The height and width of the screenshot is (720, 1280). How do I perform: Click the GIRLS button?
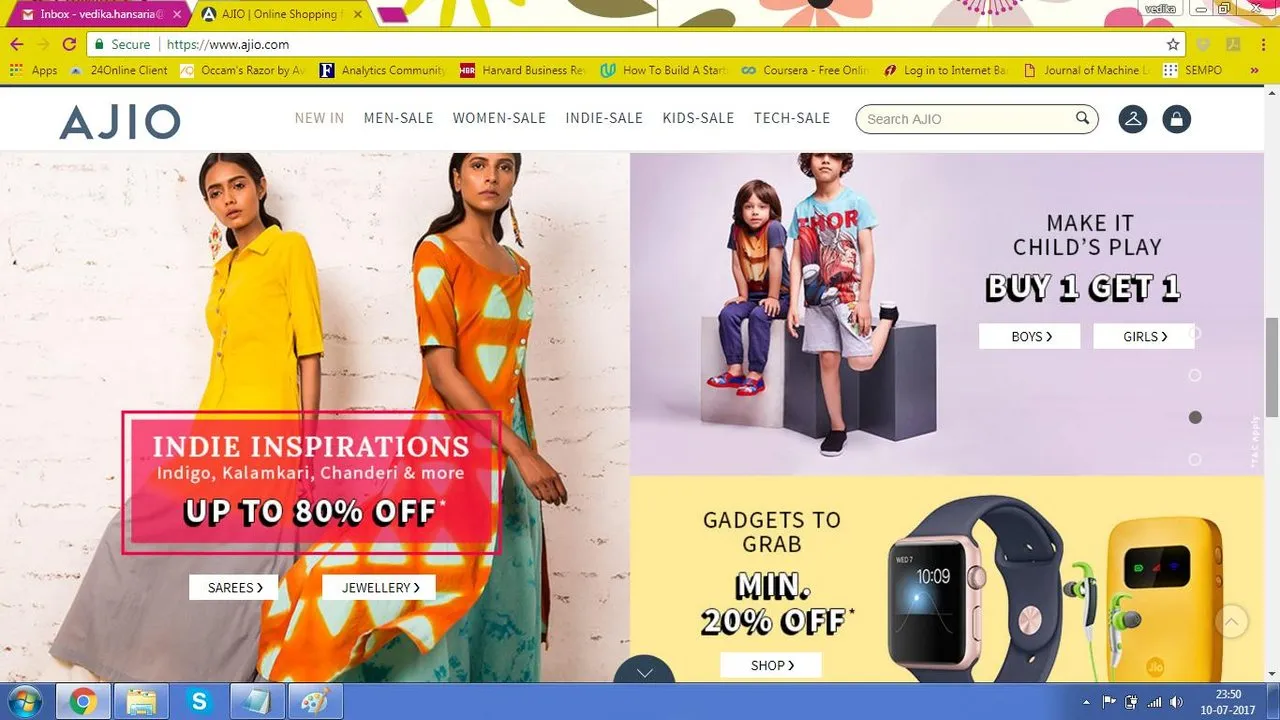click(1144, 336)
